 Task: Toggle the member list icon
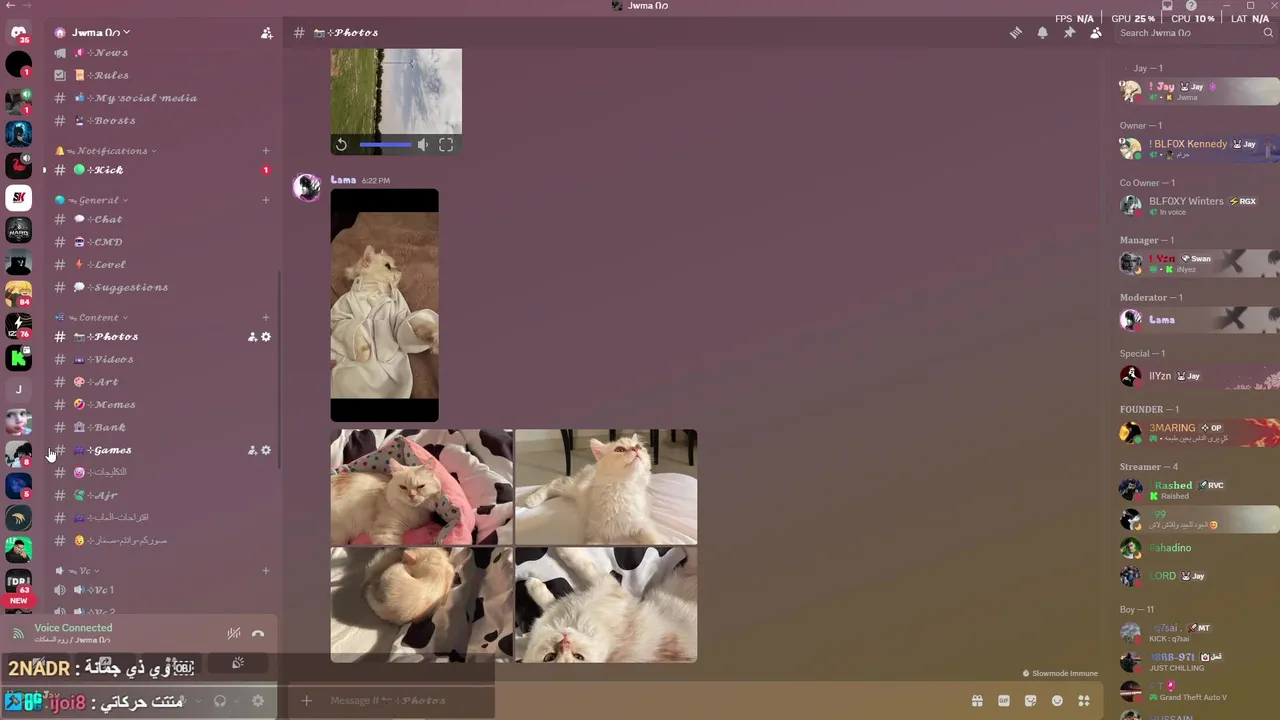1096,33
